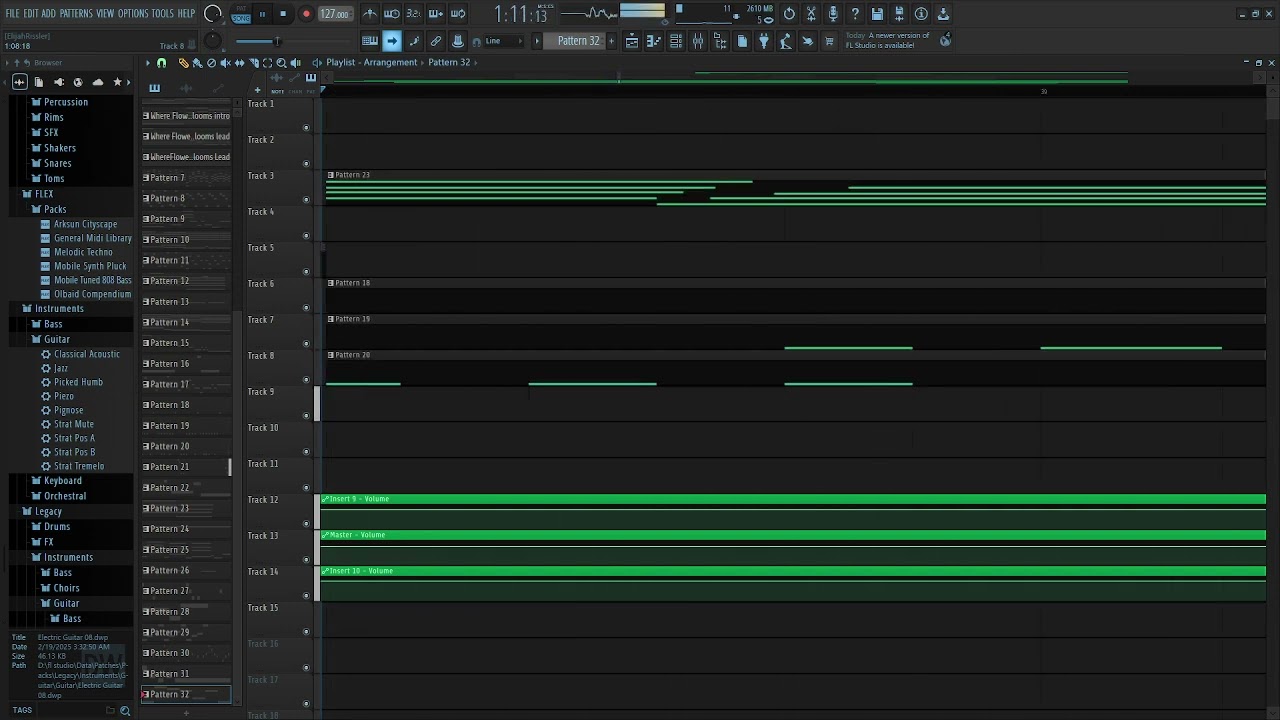Toggle the step editing arrow button
The height and width of the screenshot is (720, 1280).
pos(392,41)
